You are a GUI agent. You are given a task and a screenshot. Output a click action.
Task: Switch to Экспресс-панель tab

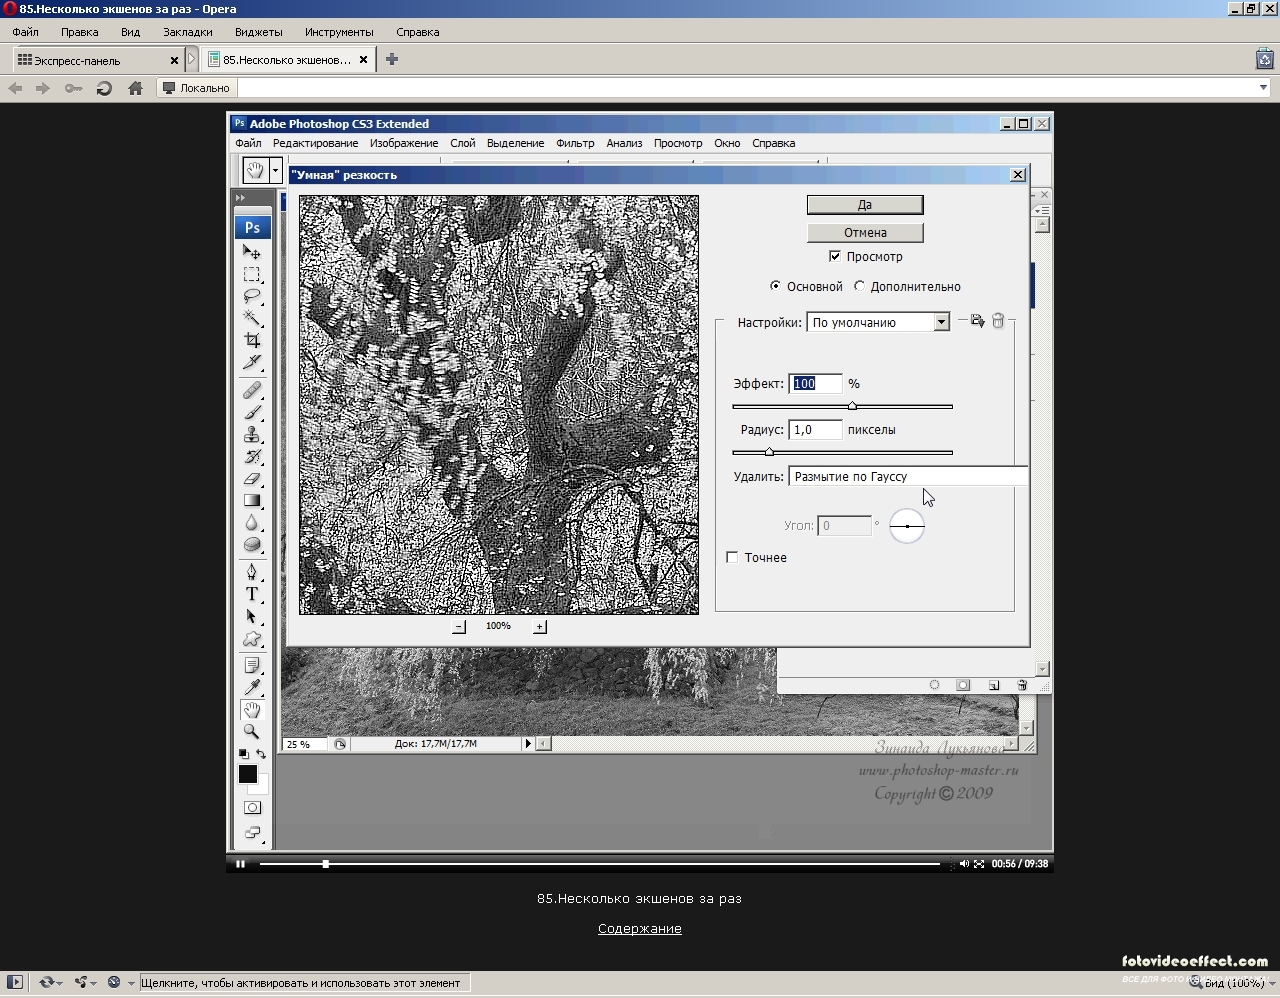click(x=97, y=60)
